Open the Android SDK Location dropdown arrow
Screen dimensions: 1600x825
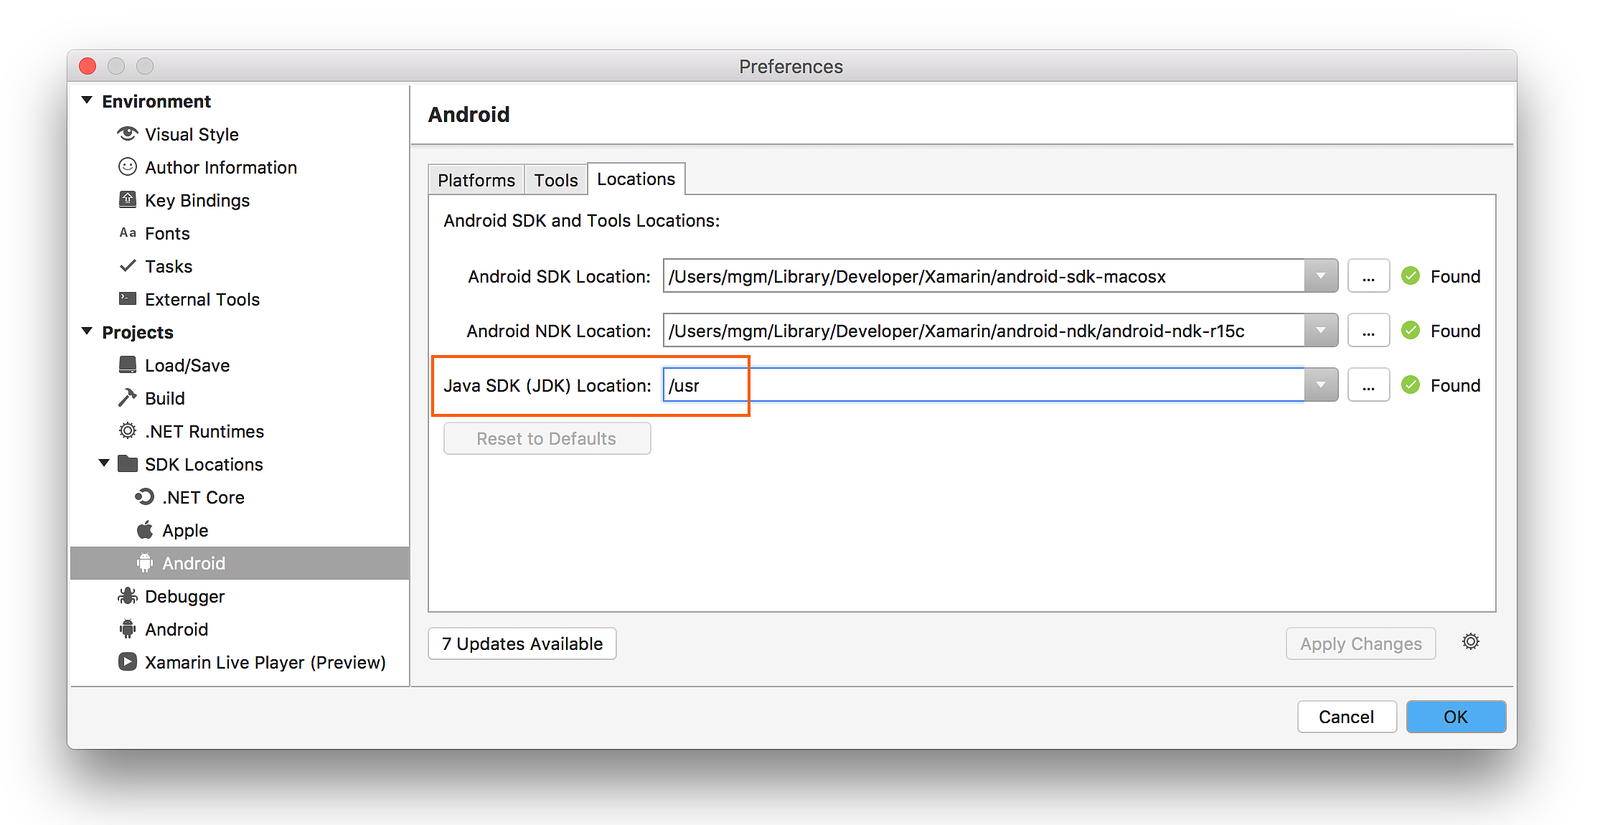1321,276
